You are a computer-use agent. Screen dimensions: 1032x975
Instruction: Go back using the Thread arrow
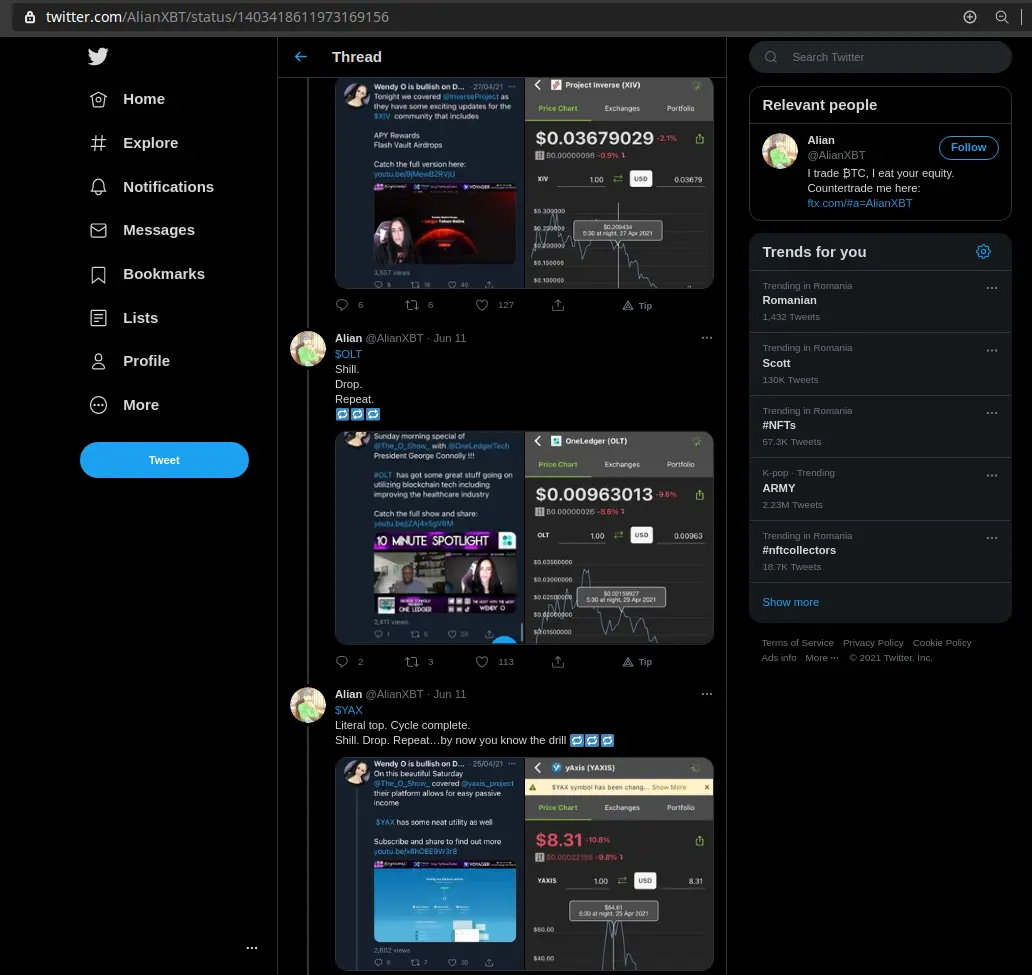(x=301, y=57)
